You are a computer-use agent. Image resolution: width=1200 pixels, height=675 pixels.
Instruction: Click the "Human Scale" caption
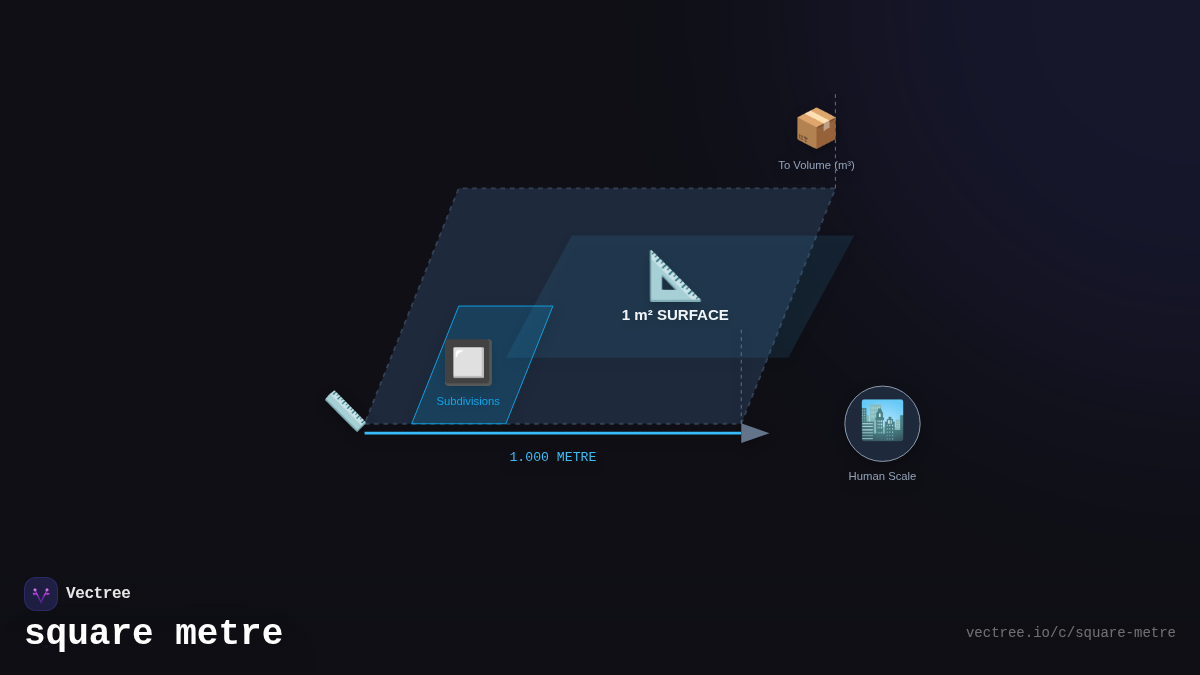pos(882,476)
